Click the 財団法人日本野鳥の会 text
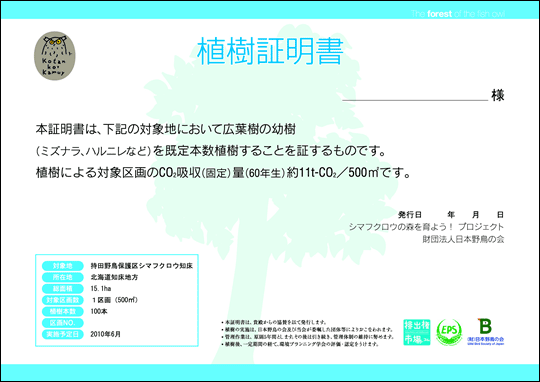540x382 pixels. (x=463, y=239)
